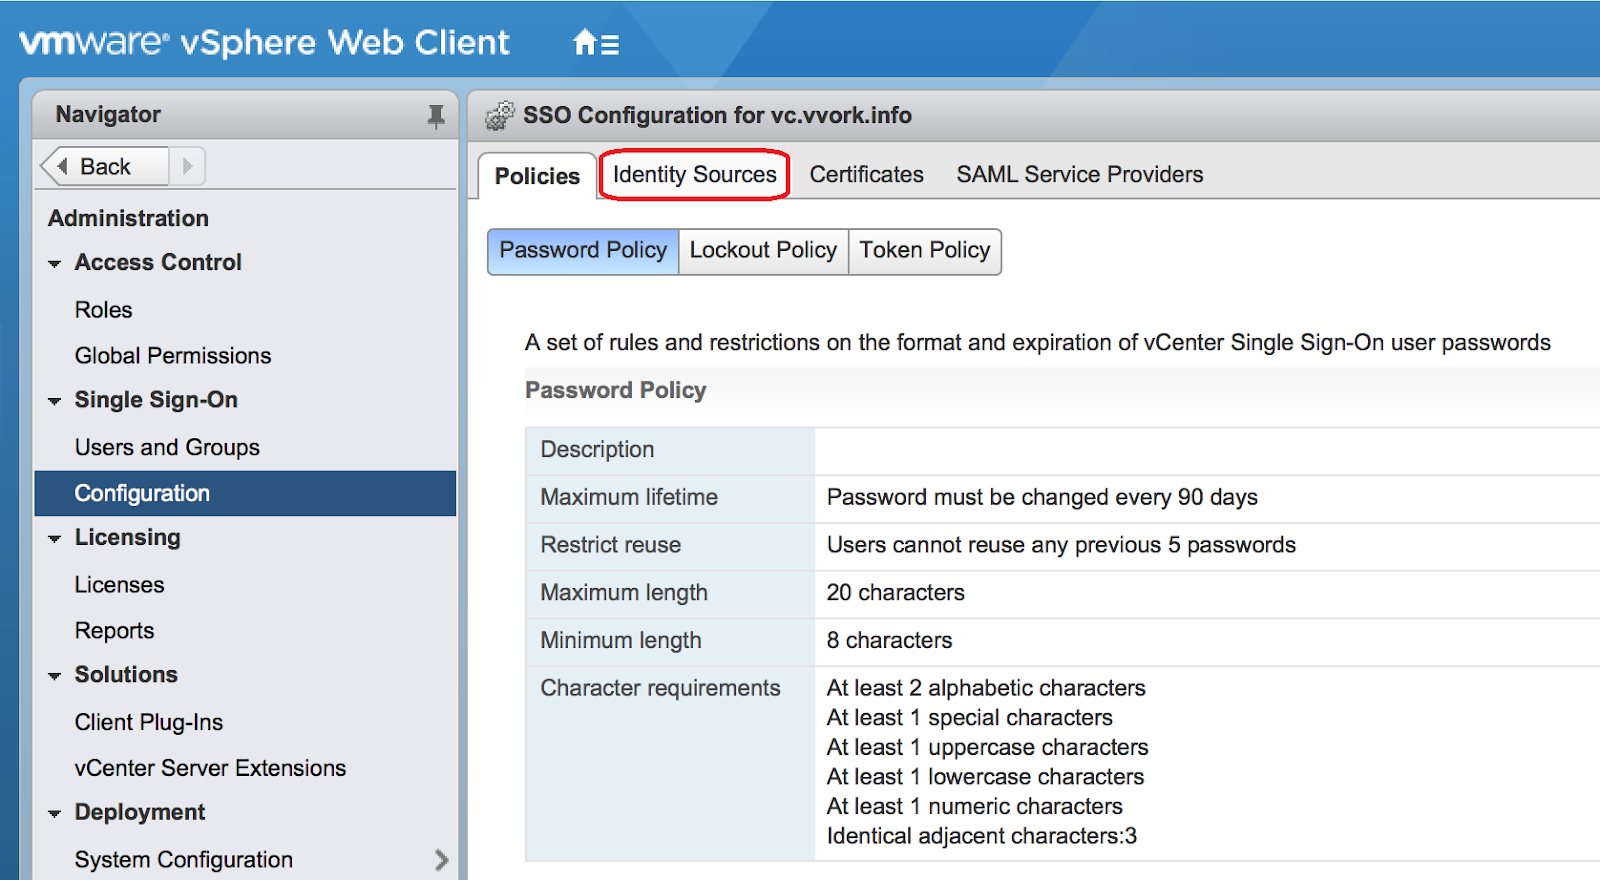This screenshot has width=1600, height=880.
Task: Select the Password Policy toggle button
Action: (x=583, y=251)
